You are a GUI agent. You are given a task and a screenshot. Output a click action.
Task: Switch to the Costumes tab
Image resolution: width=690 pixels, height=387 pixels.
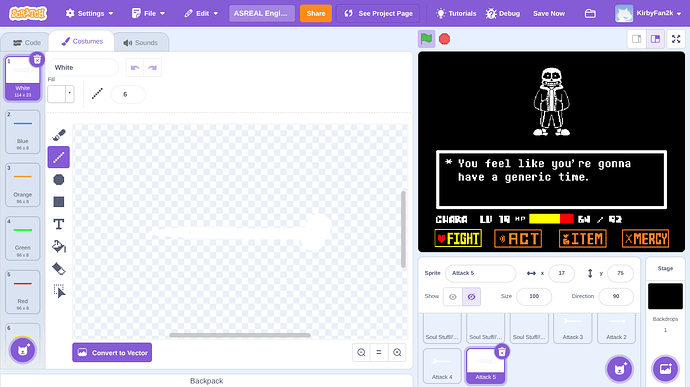(82, 41)
